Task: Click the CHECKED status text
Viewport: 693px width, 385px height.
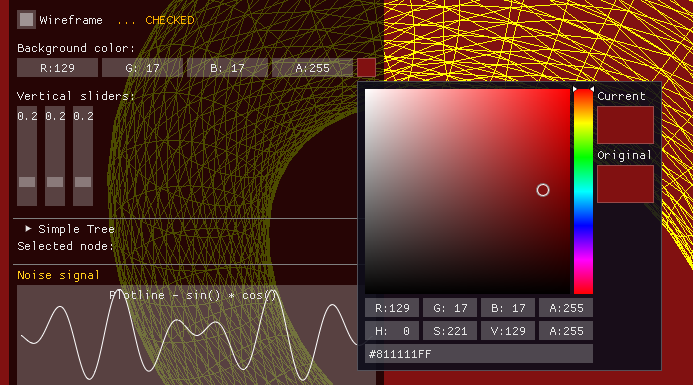Action: (x=170, y=20)
